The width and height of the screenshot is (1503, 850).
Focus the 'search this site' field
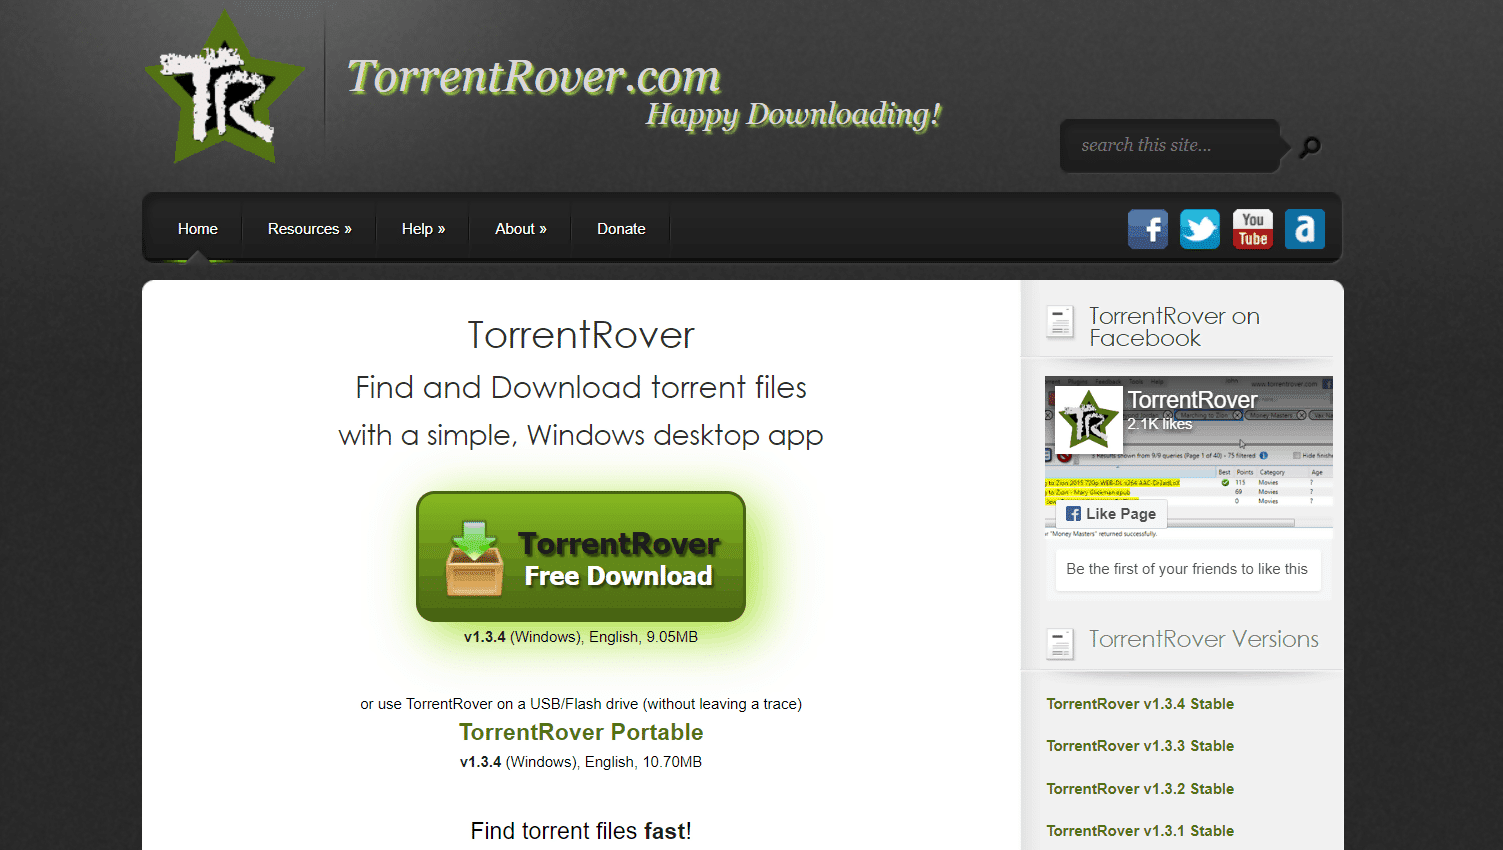[1170, 146]
